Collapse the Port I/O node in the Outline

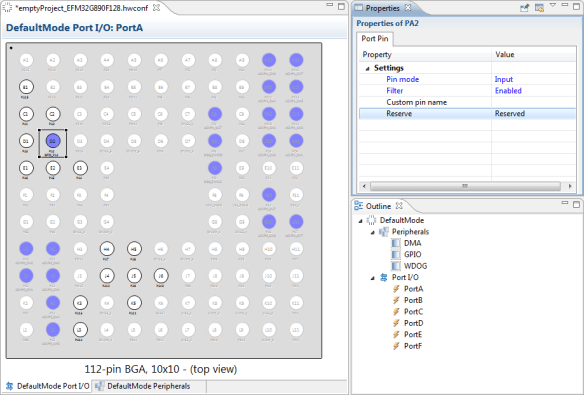click(x=372, y=278)
